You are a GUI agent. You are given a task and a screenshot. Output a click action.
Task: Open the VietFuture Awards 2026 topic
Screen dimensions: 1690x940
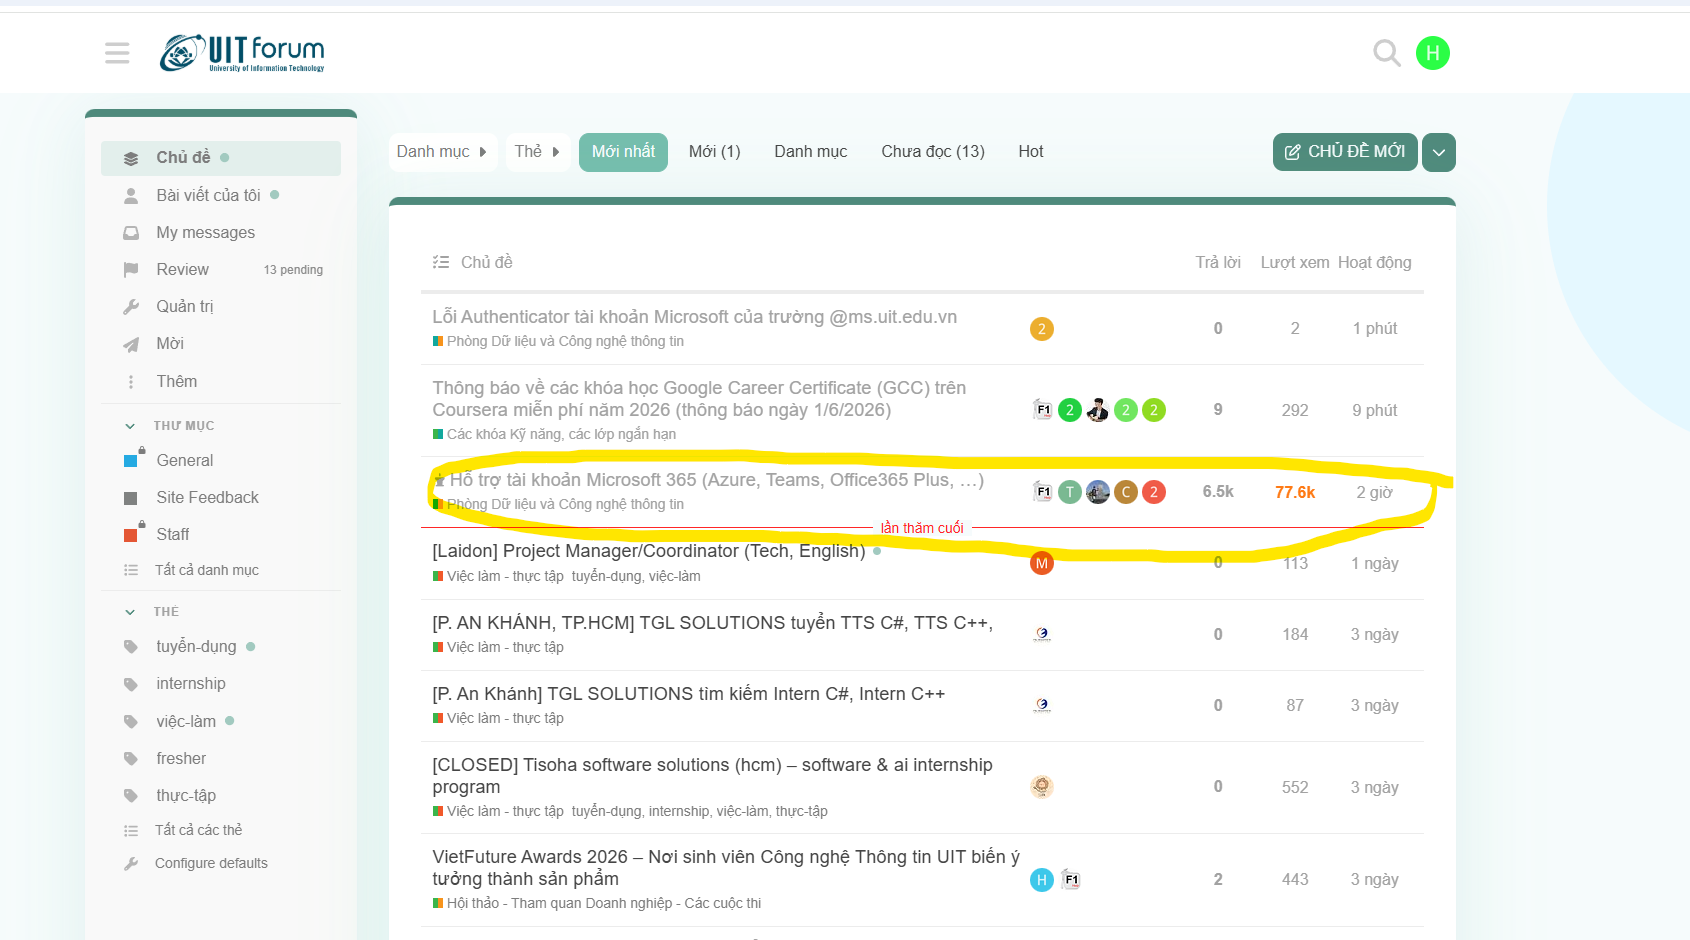(x=726, y=868)
